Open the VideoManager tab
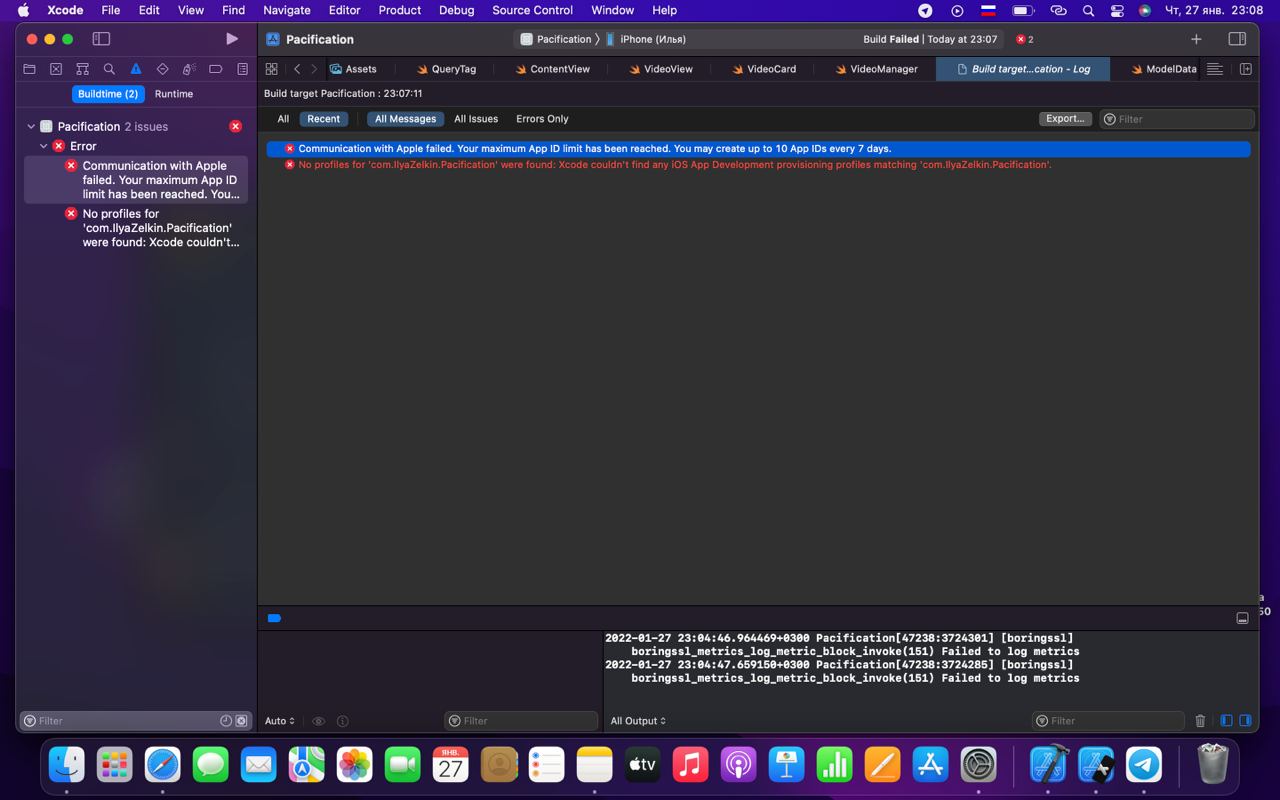 [876, 69]
